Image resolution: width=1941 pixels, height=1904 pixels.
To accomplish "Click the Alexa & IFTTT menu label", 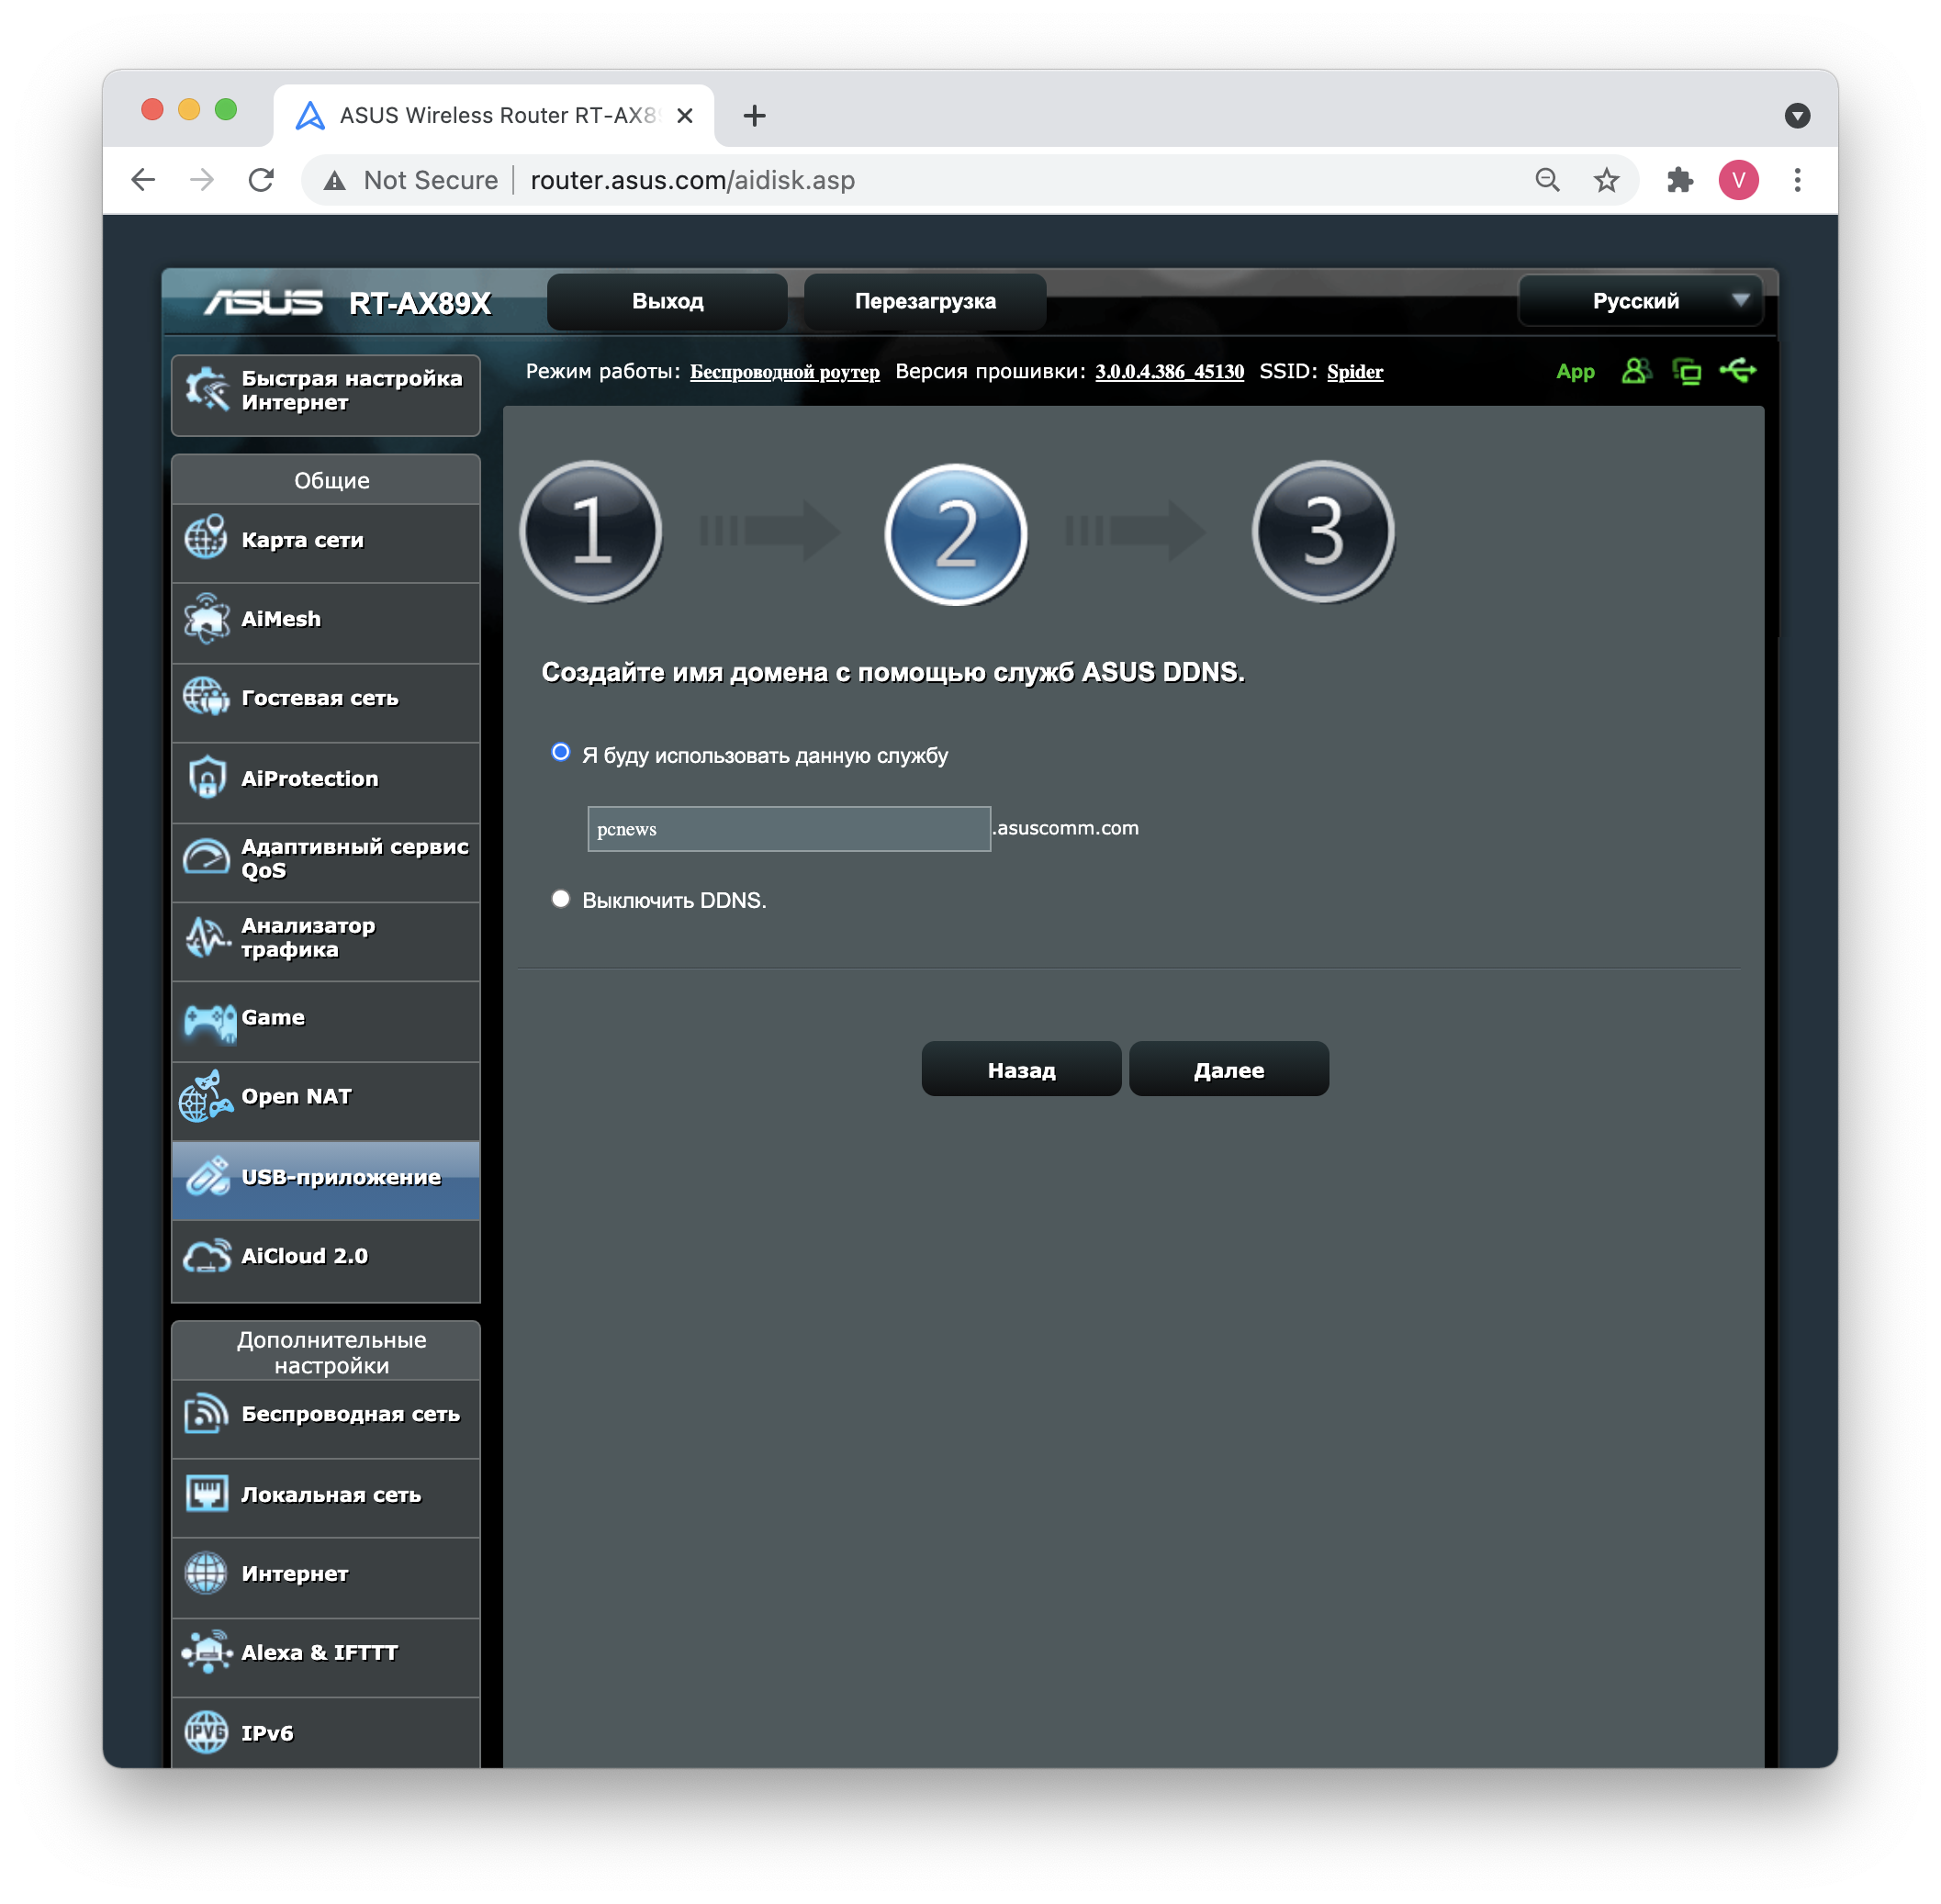I will coord(320,1652).
